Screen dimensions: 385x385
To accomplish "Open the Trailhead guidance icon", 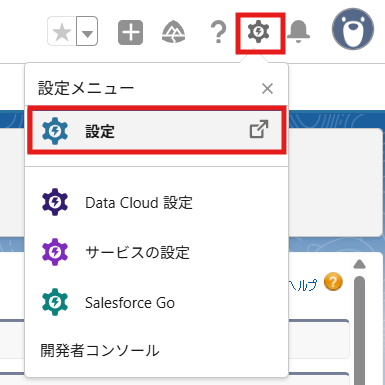I will click(x=173, y=32).
